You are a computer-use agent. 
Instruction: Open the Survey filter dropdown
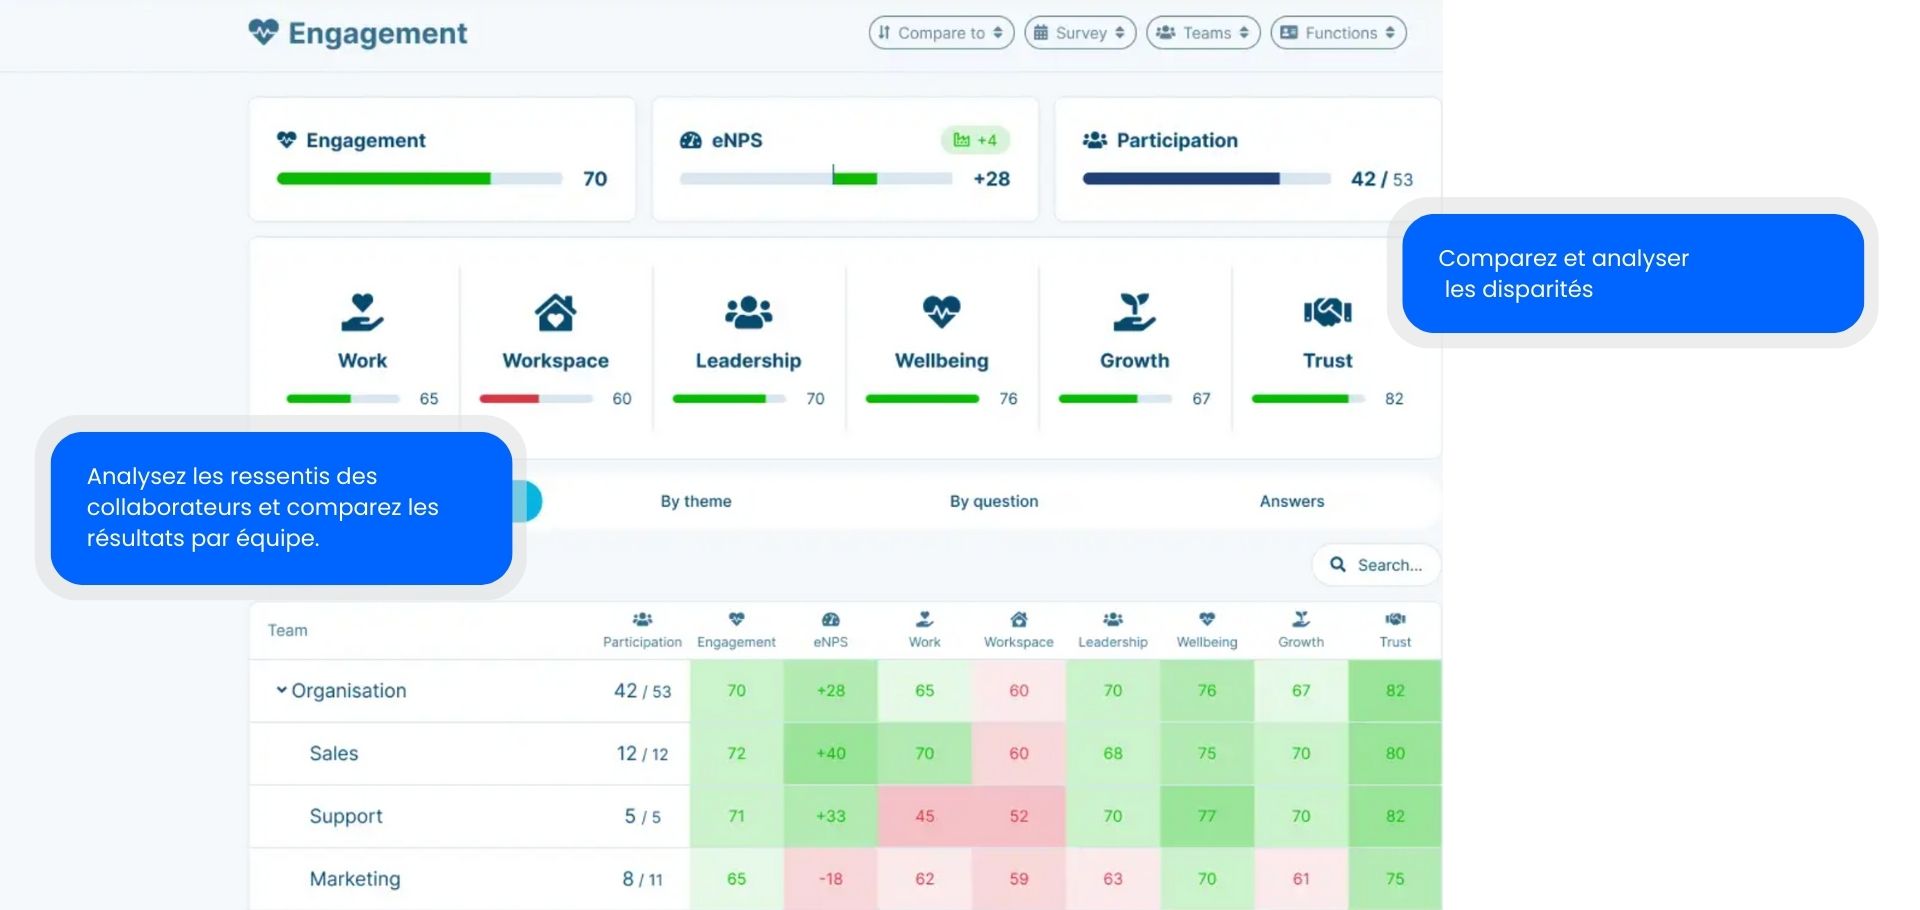[x=1080, y=33]
